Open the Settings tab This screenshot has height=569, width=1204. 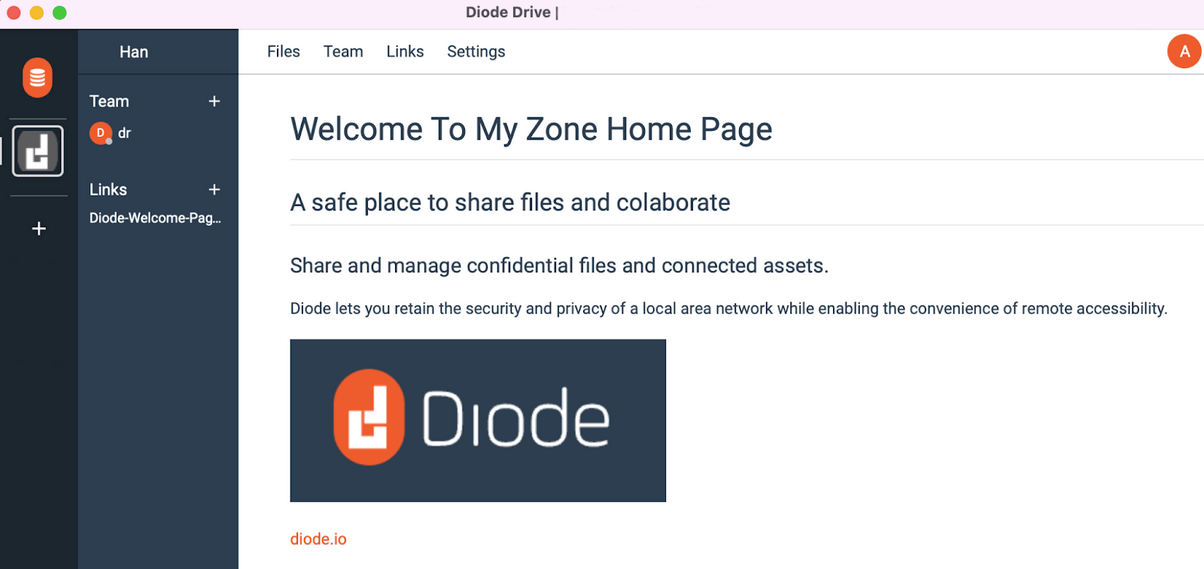476,51
